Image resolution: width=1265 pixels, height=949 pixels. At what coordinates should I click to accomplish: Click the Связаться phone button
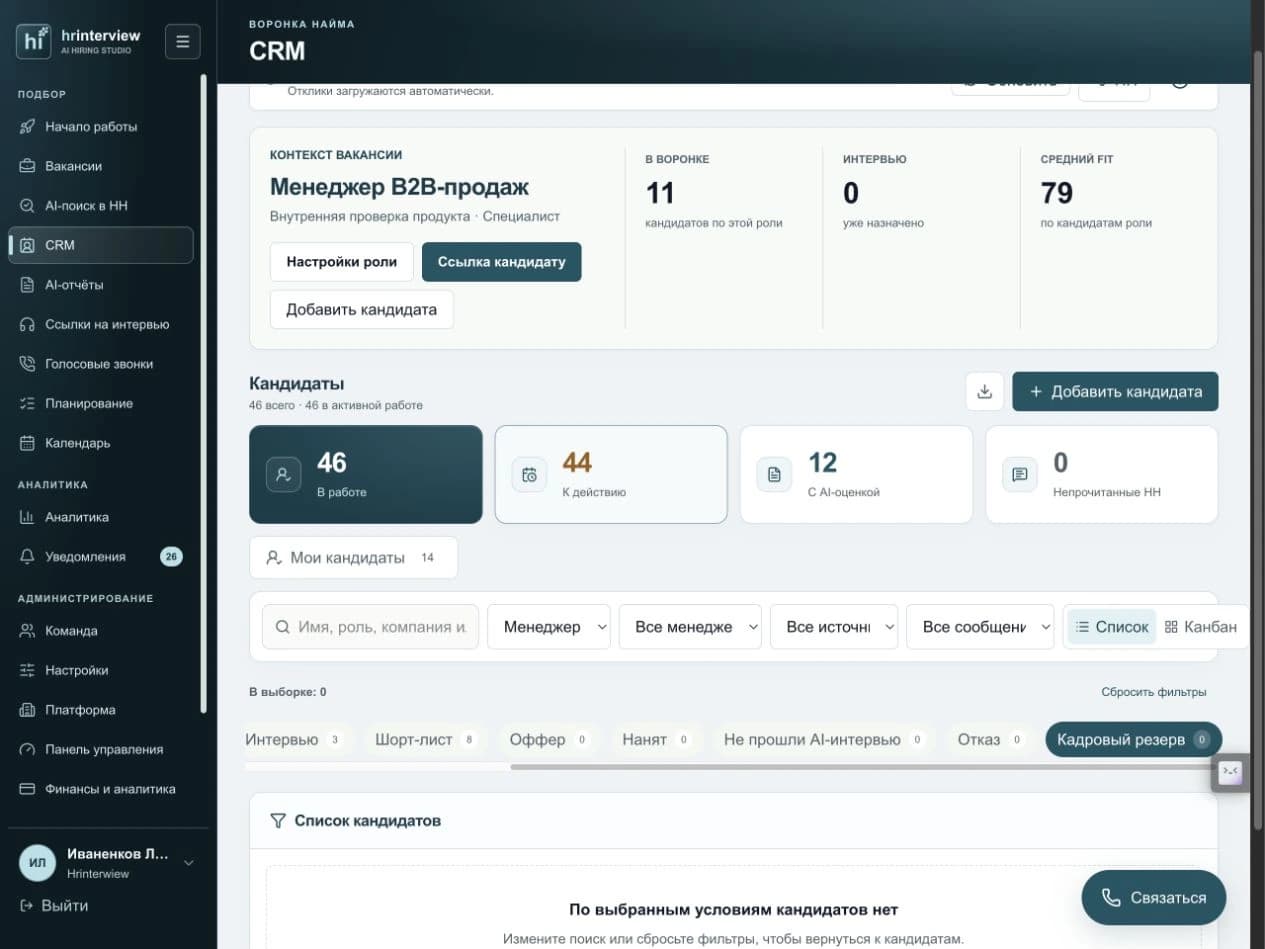1153,897
